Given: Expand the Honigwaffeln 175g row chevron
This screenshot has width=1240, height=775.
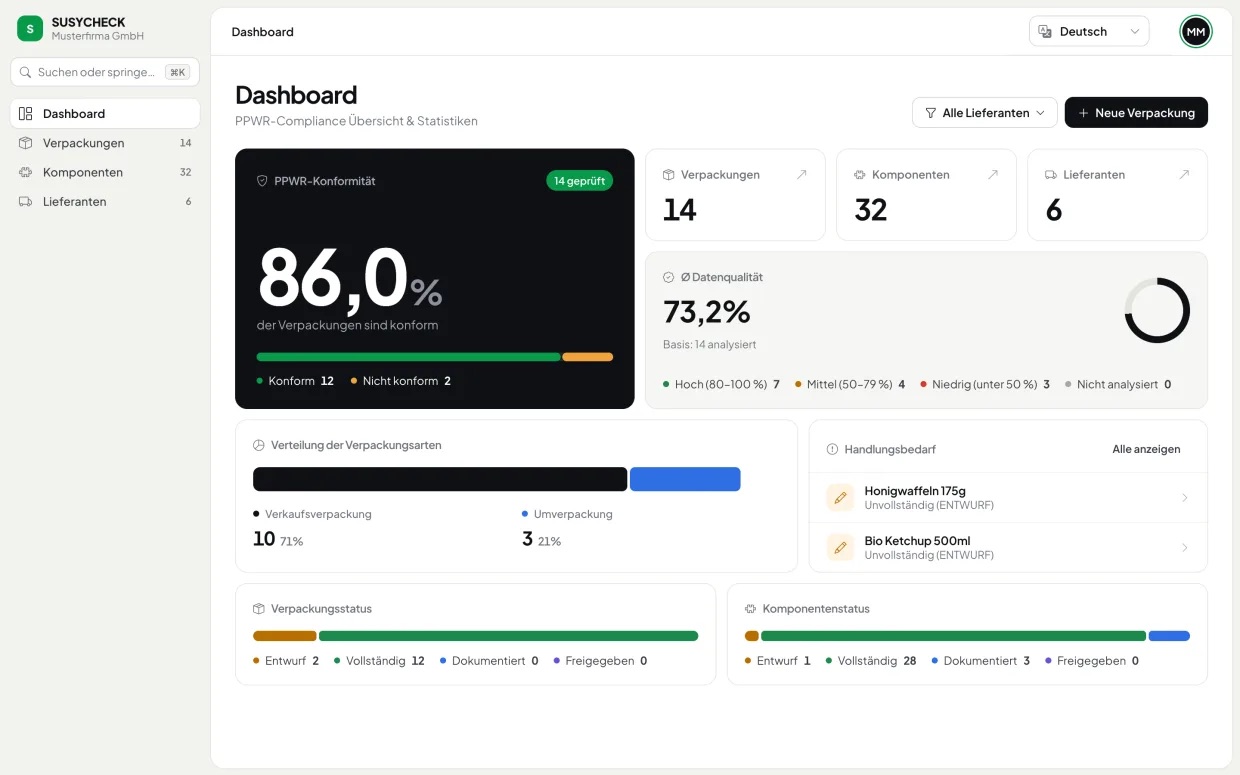Looking at the screenshot, I should [x=1185, y=497].
